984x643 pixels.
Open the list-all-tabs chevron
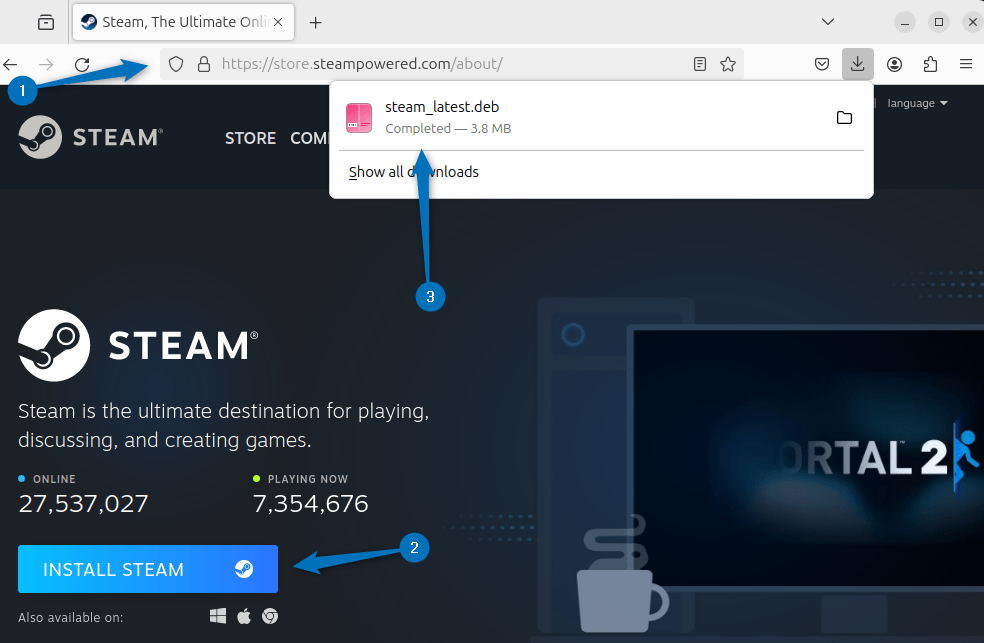click(827, 21)
